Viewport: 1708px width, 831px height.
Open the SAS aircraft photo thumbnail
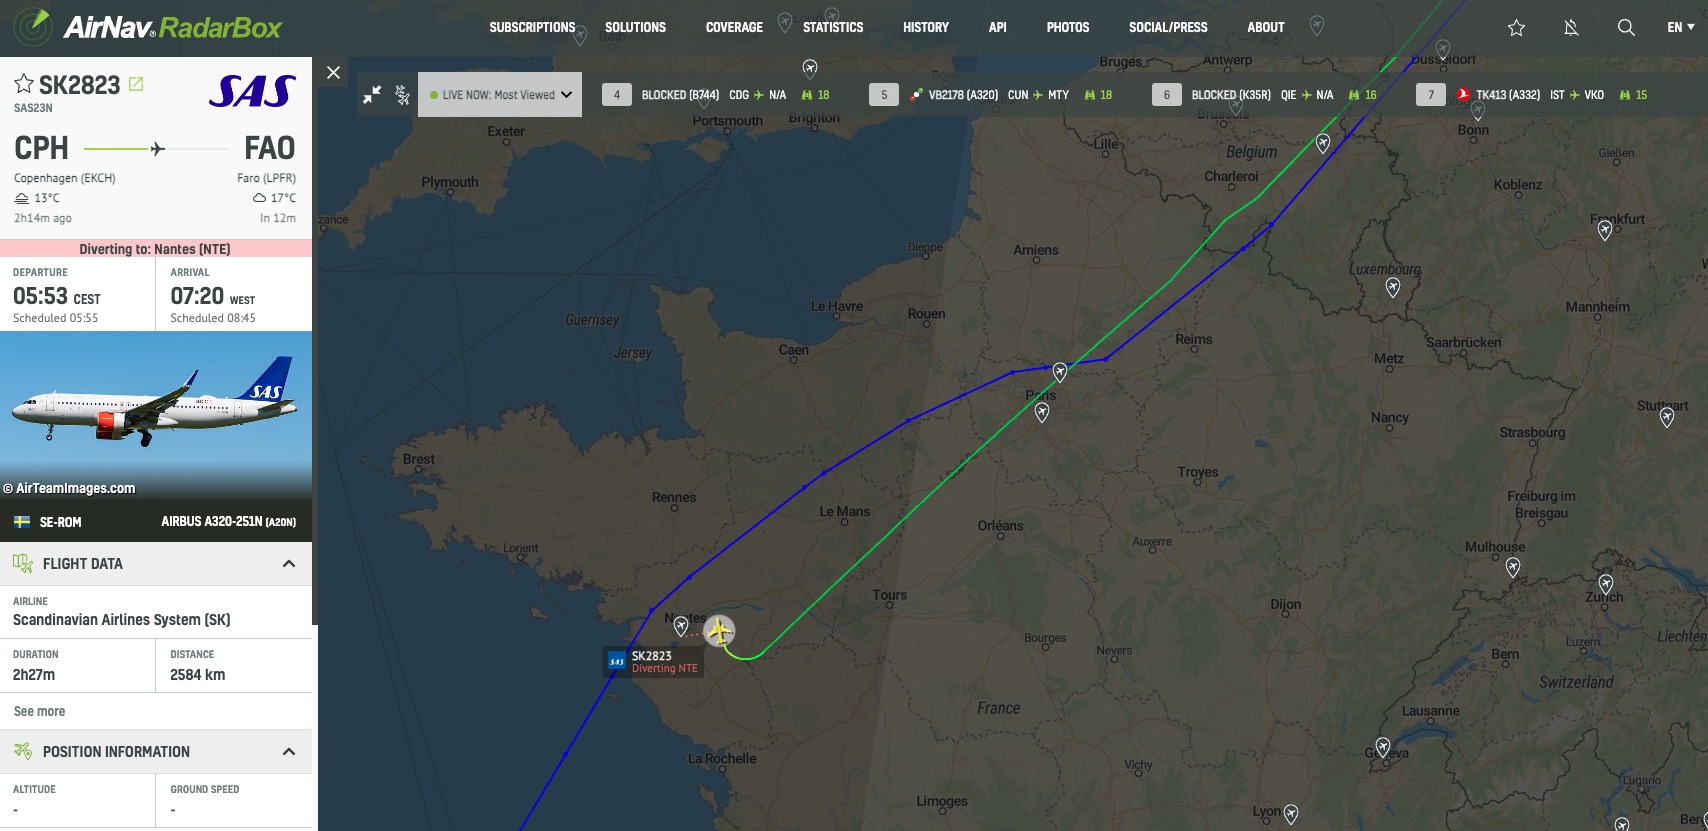156,416
